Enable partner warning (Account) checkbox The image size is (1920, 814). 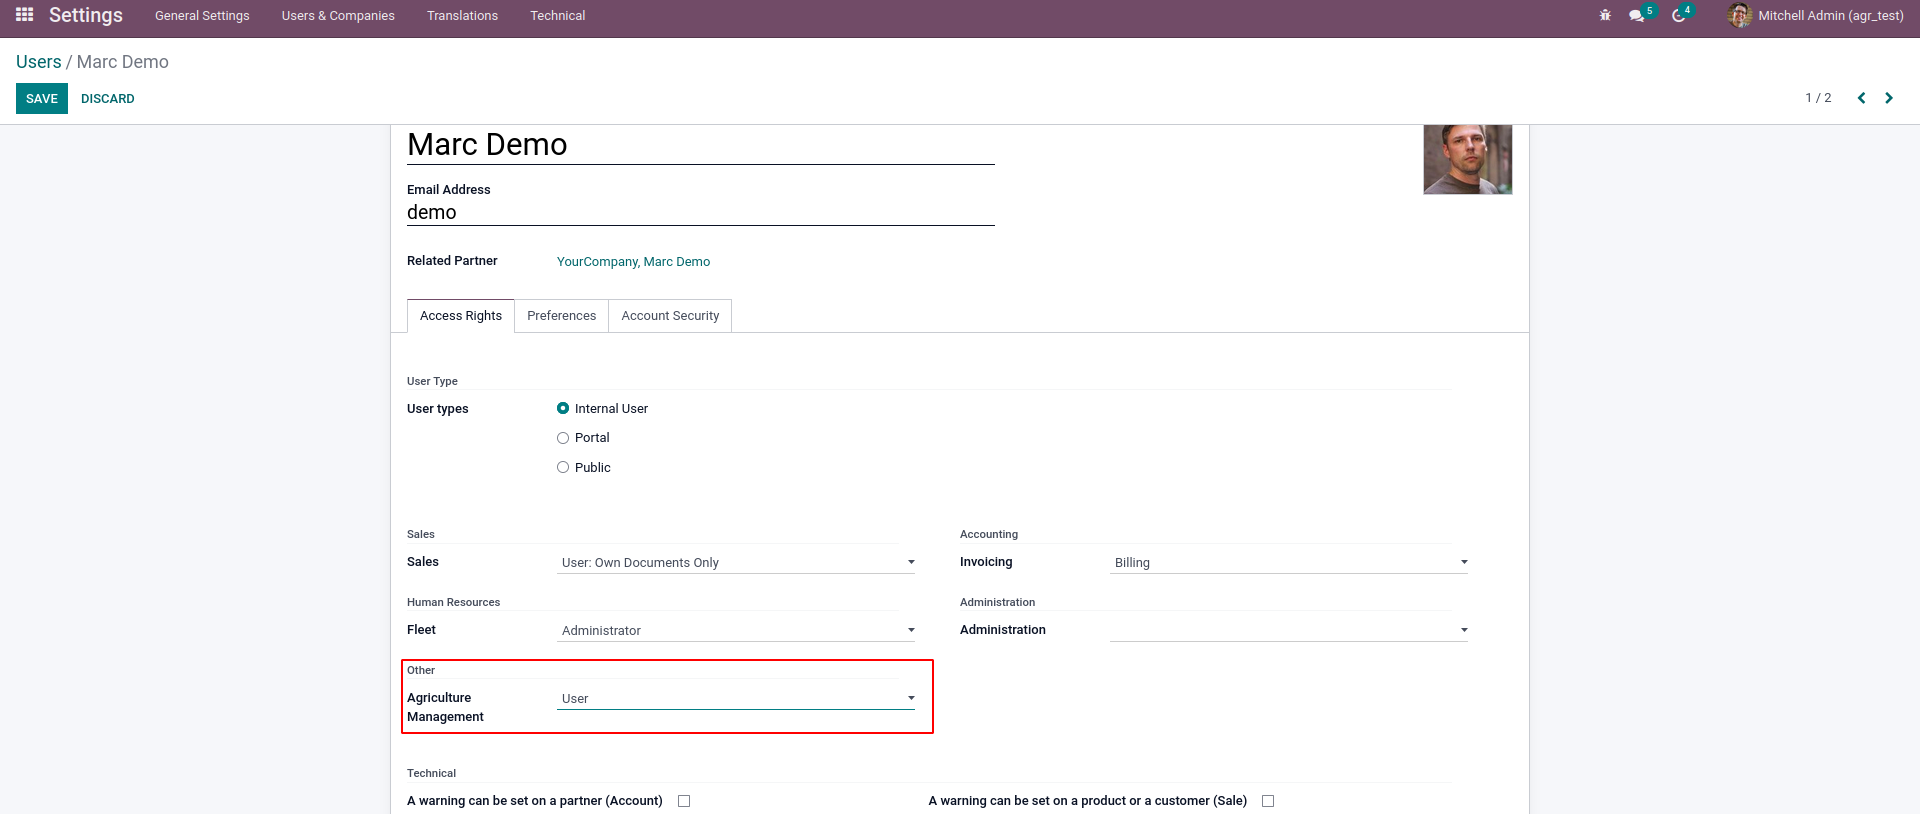684,801
